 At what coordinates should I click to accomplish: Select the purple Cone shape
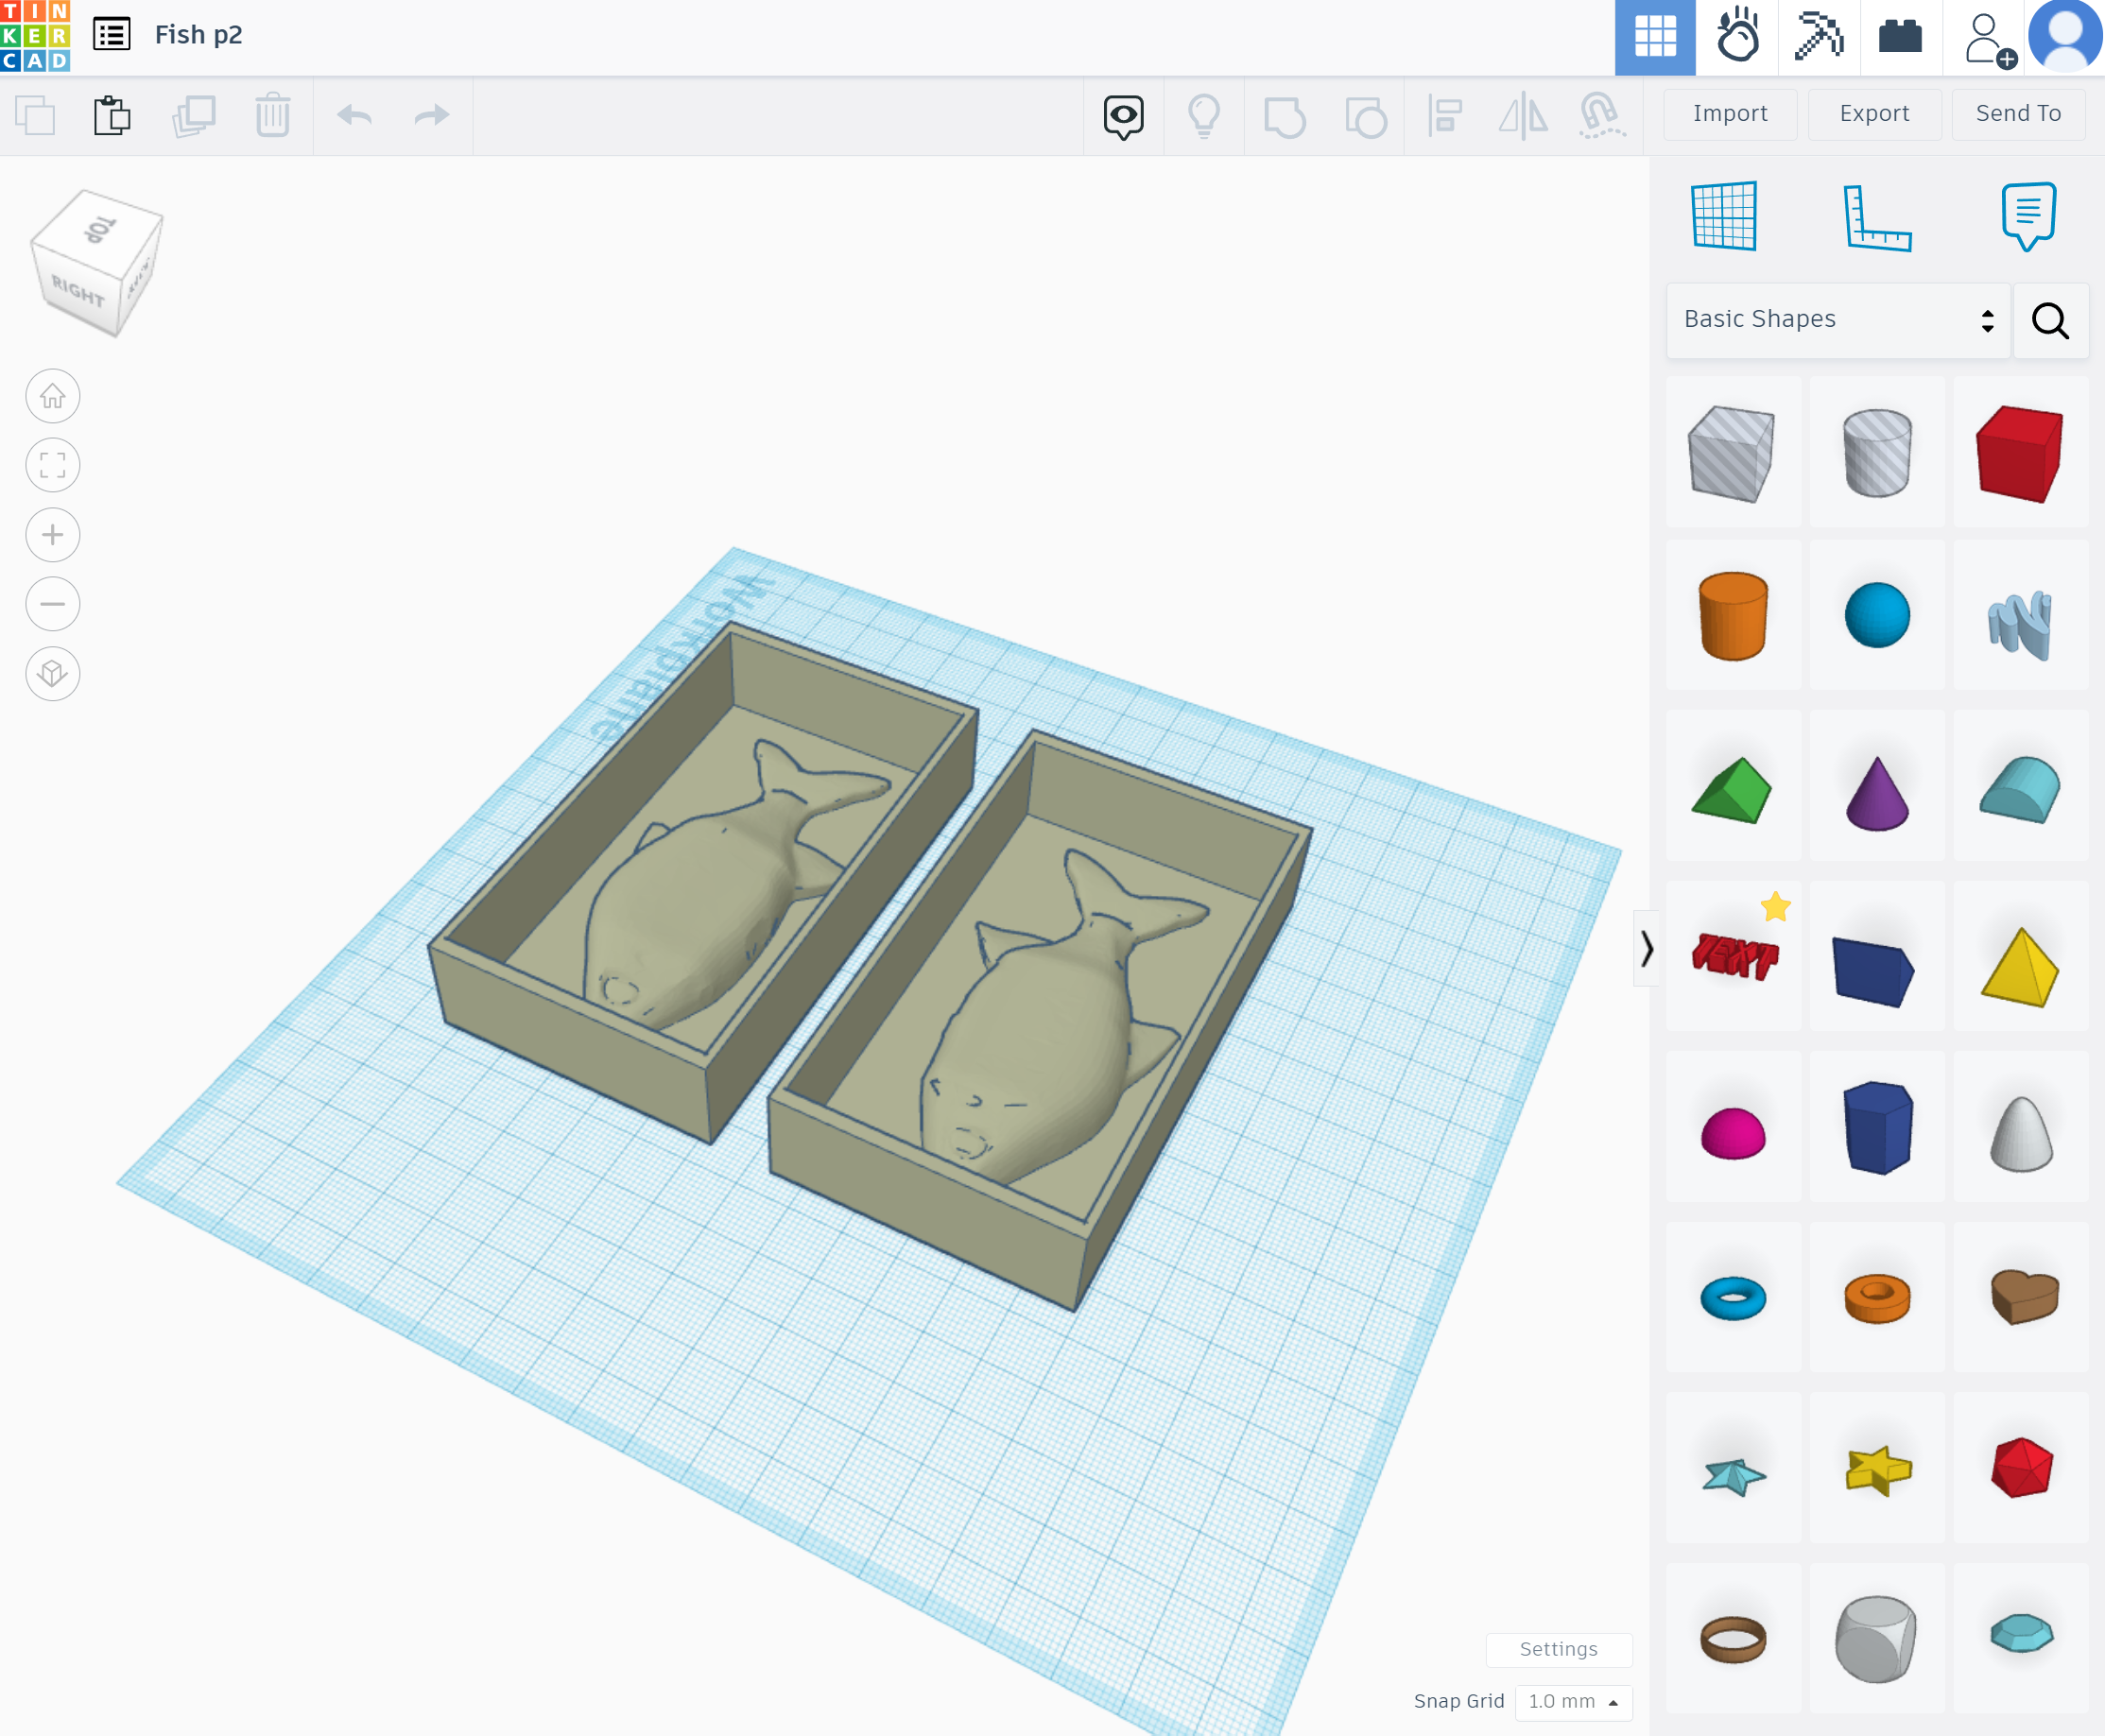tap(1877, 787)
